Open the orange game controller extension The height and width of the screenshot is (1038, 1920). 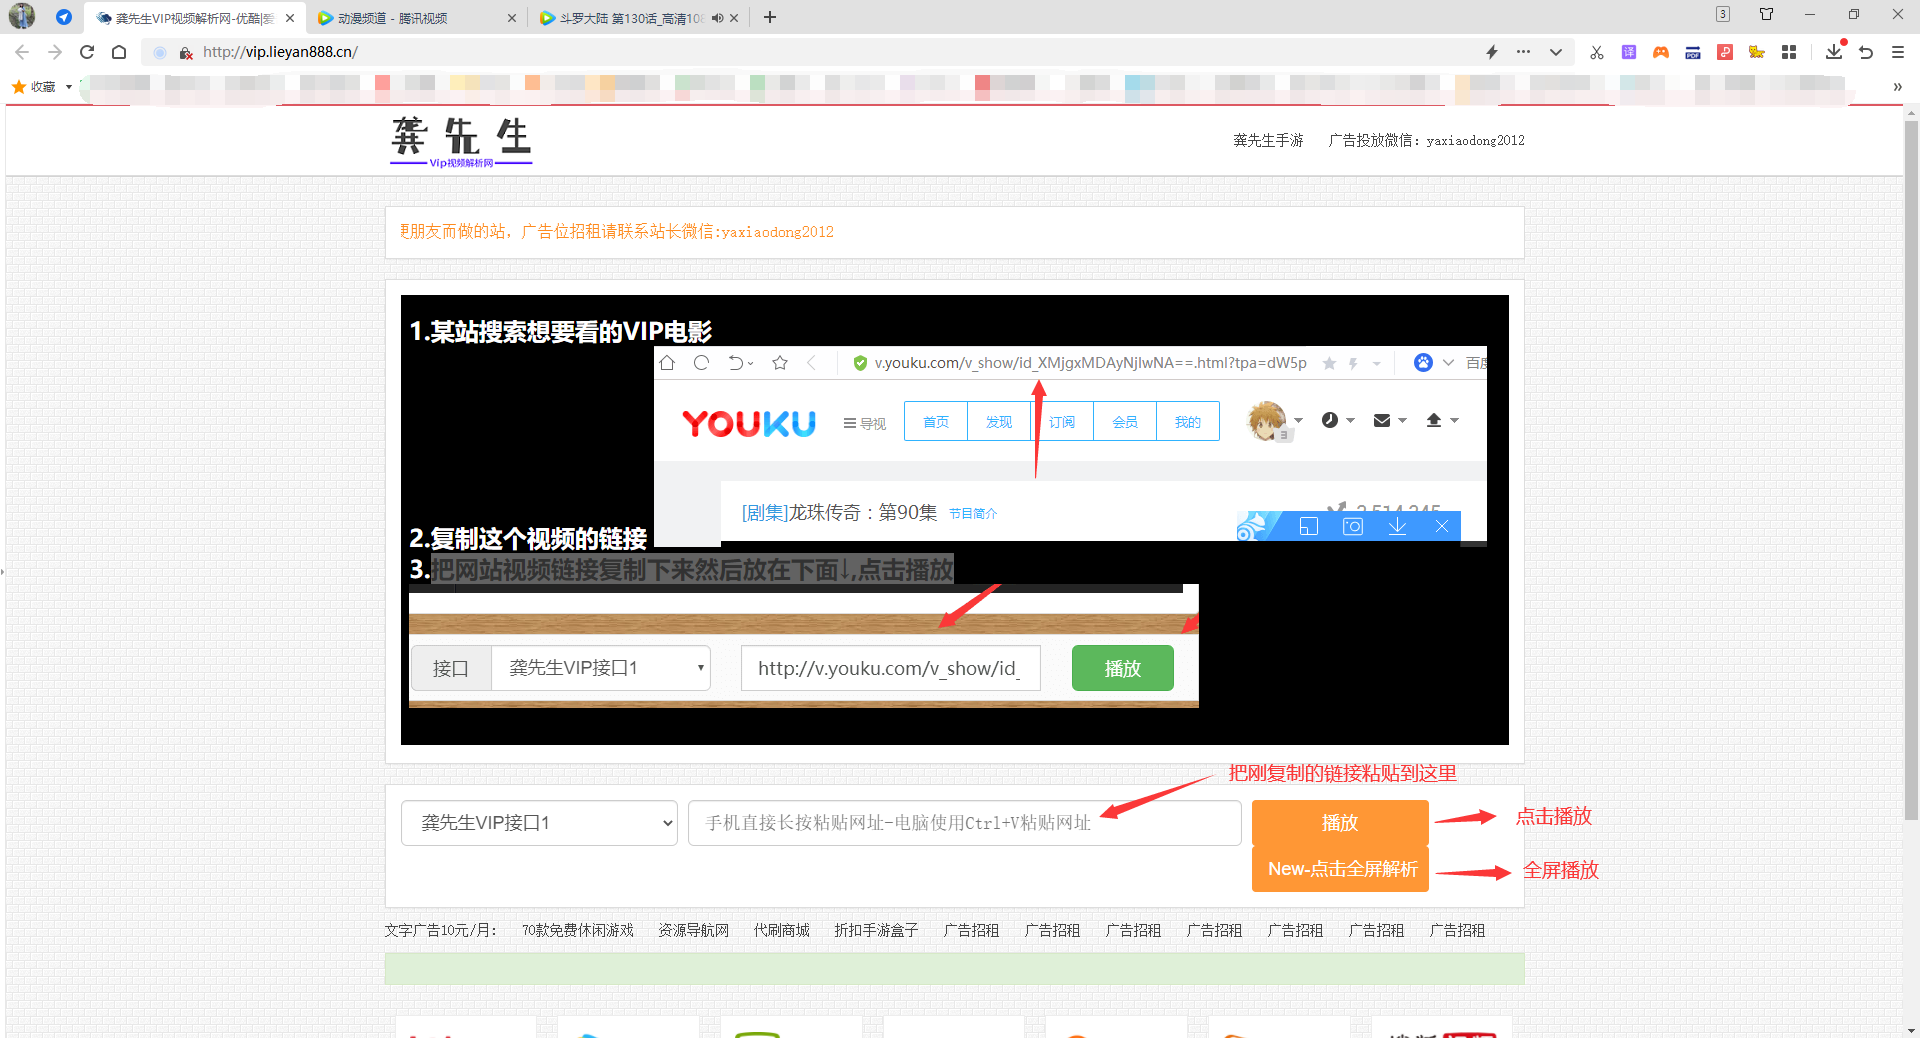pos(1661,52)
